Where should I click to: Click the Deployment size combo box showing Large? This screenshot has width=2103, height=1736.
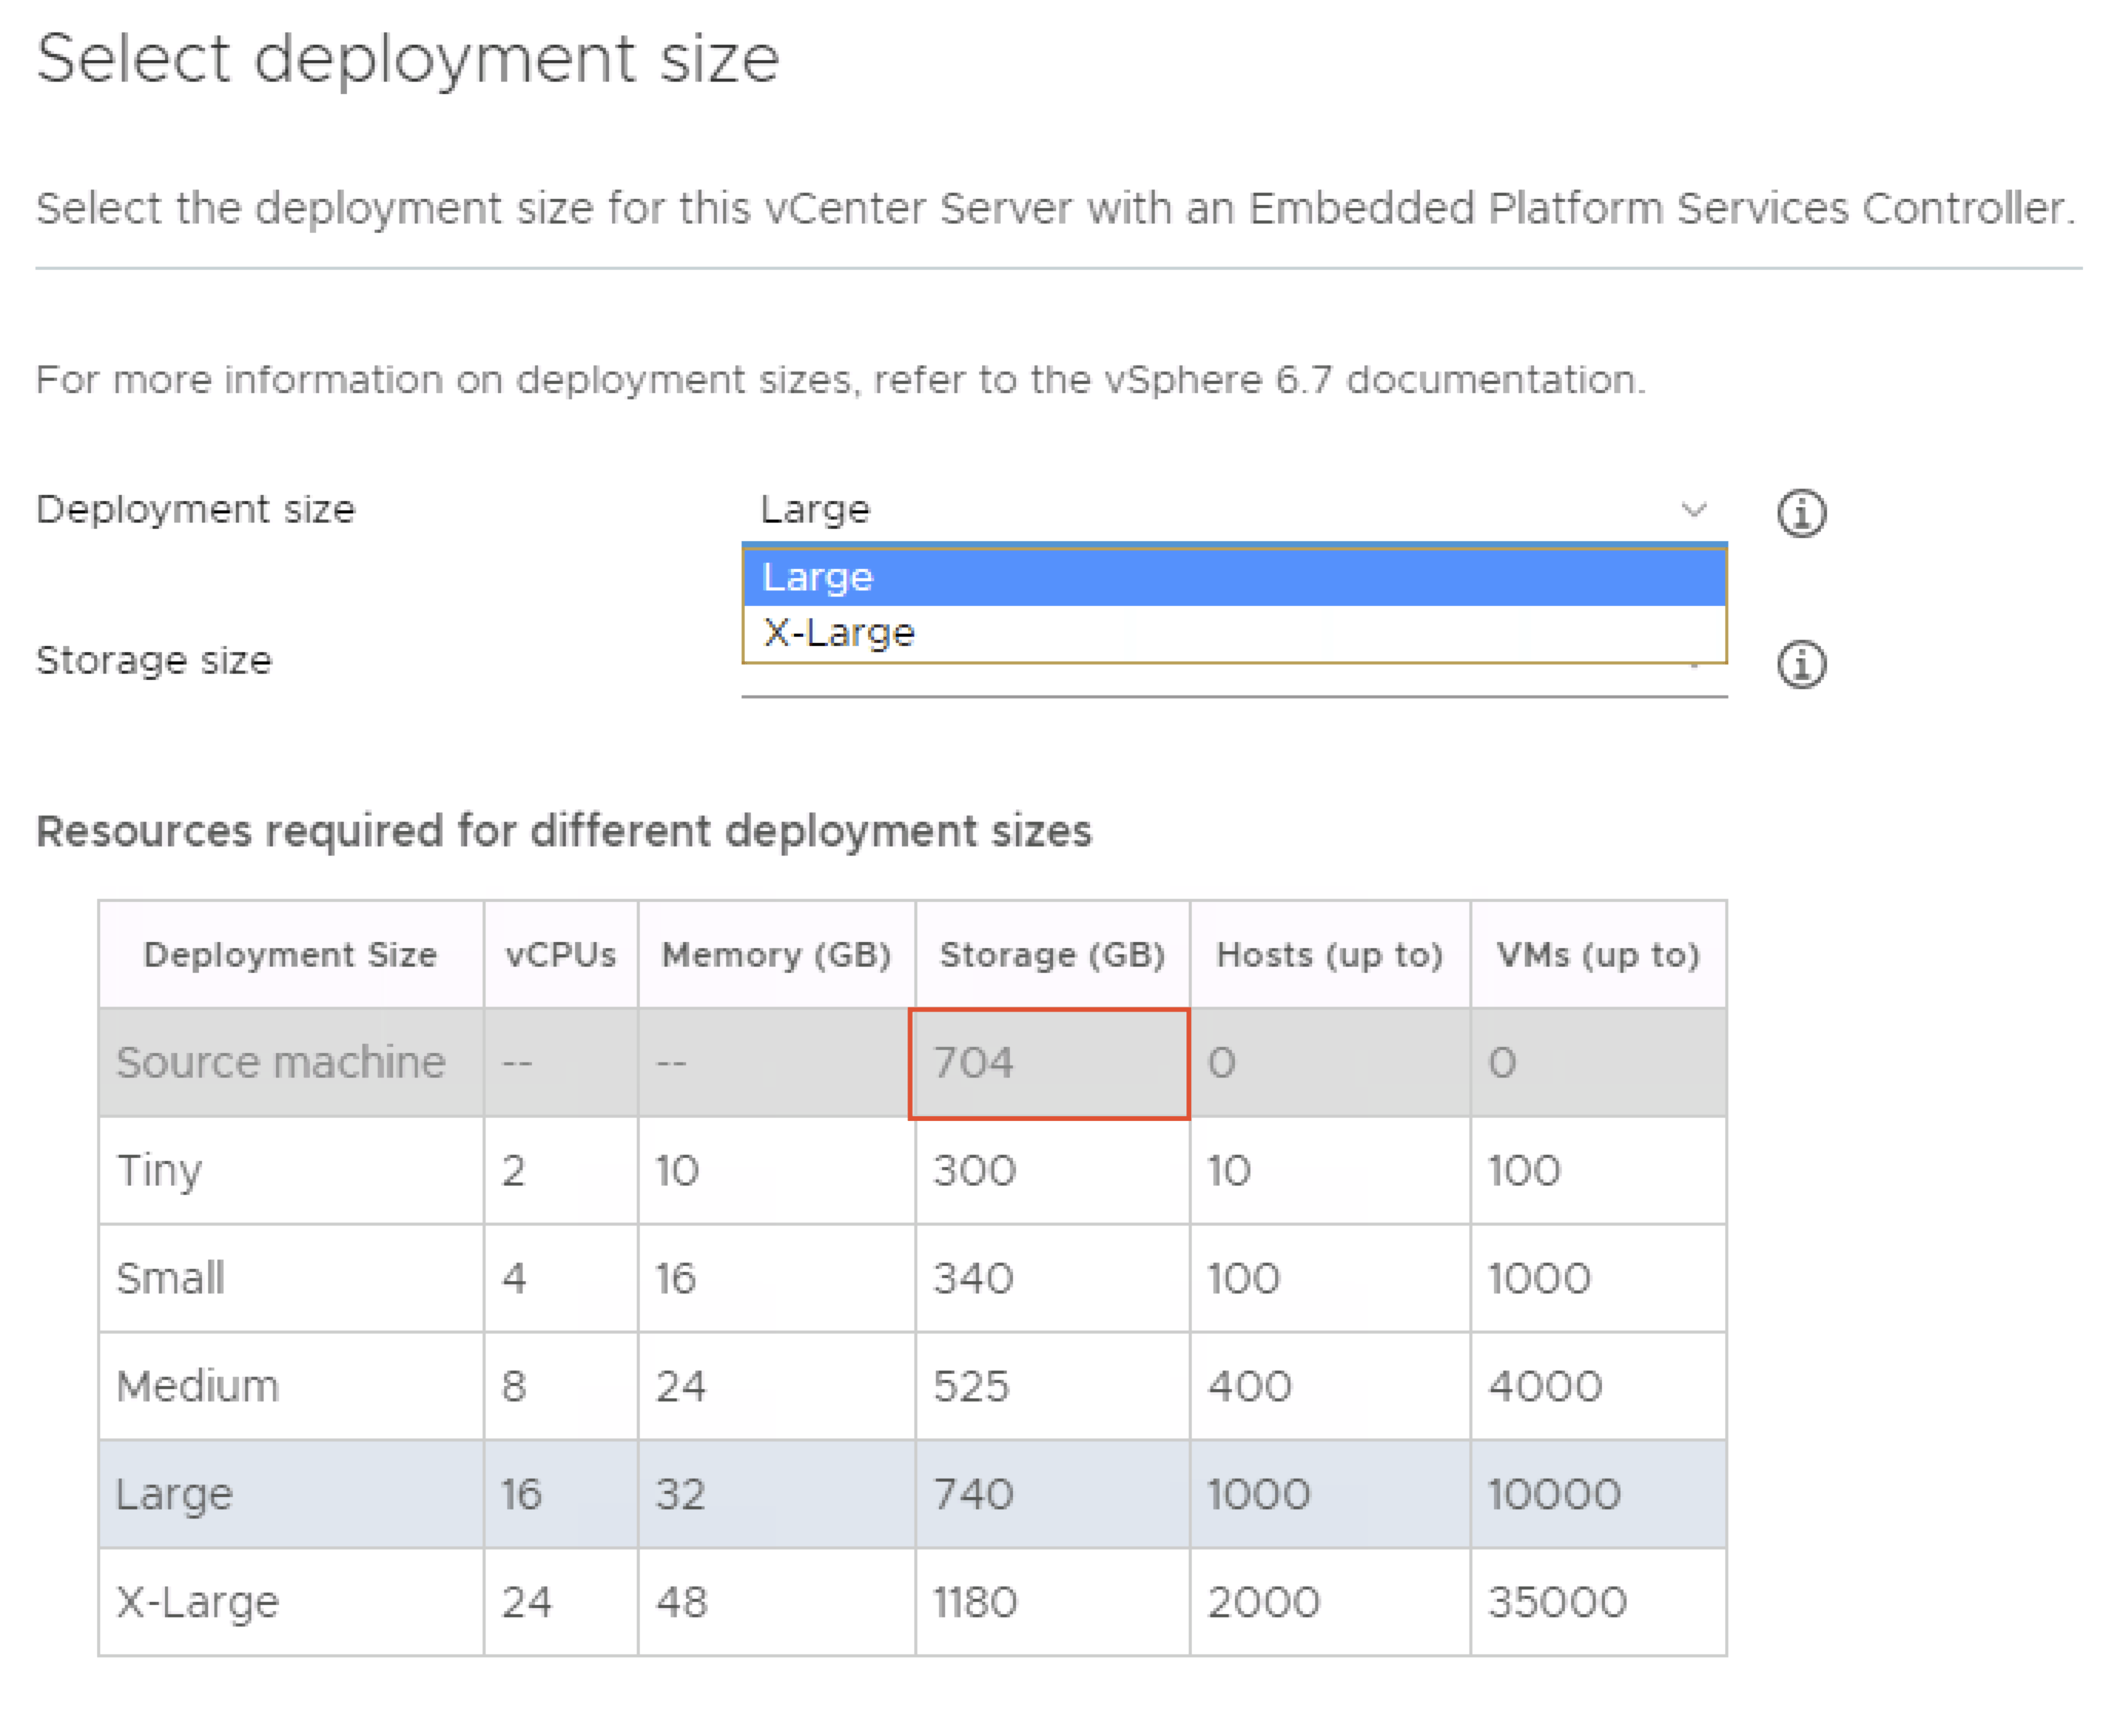click(x=1200, y=509)
